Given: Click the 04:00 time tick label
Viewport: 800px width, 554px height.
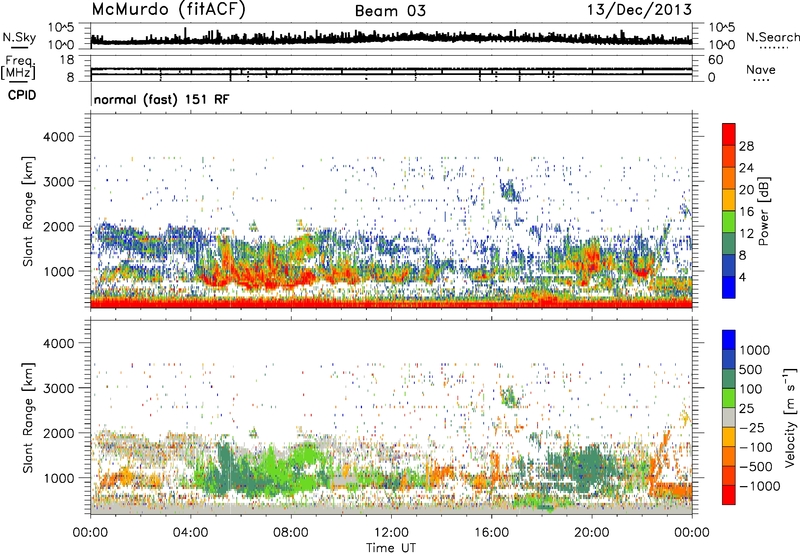Looking at the screenshot, I should [x=190, y=533].
